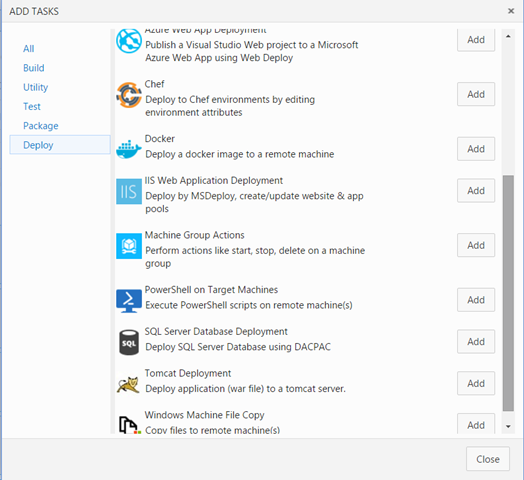Image resolution: width=524 pixels, height=480 pixels.
Task: Click 'Execute PowerShell scripts on remote machine(s)'
Action: pyautogui.click(x=249, y=305)
